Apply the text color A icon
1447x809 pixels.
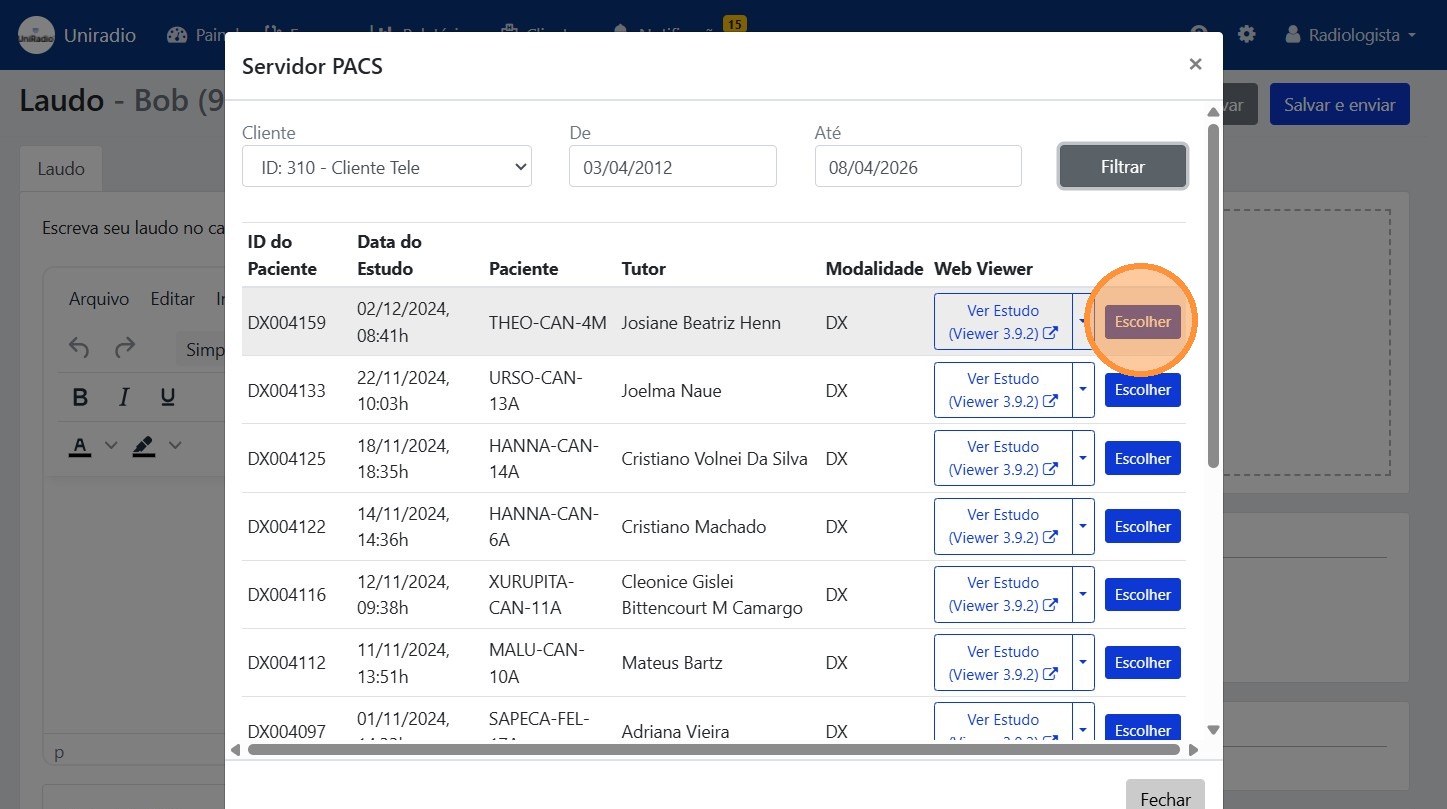click(80, 445)
